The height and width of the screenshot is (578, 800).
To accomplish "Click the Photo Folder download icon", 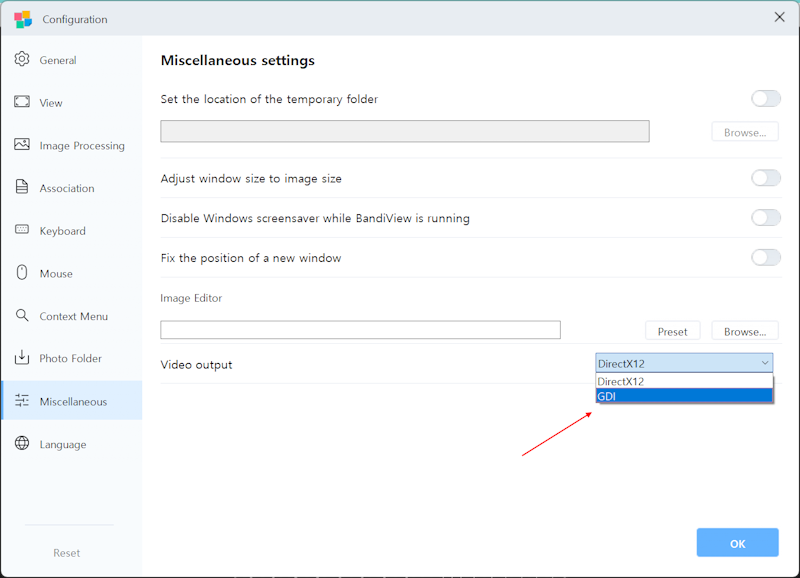I will (22, 358).
